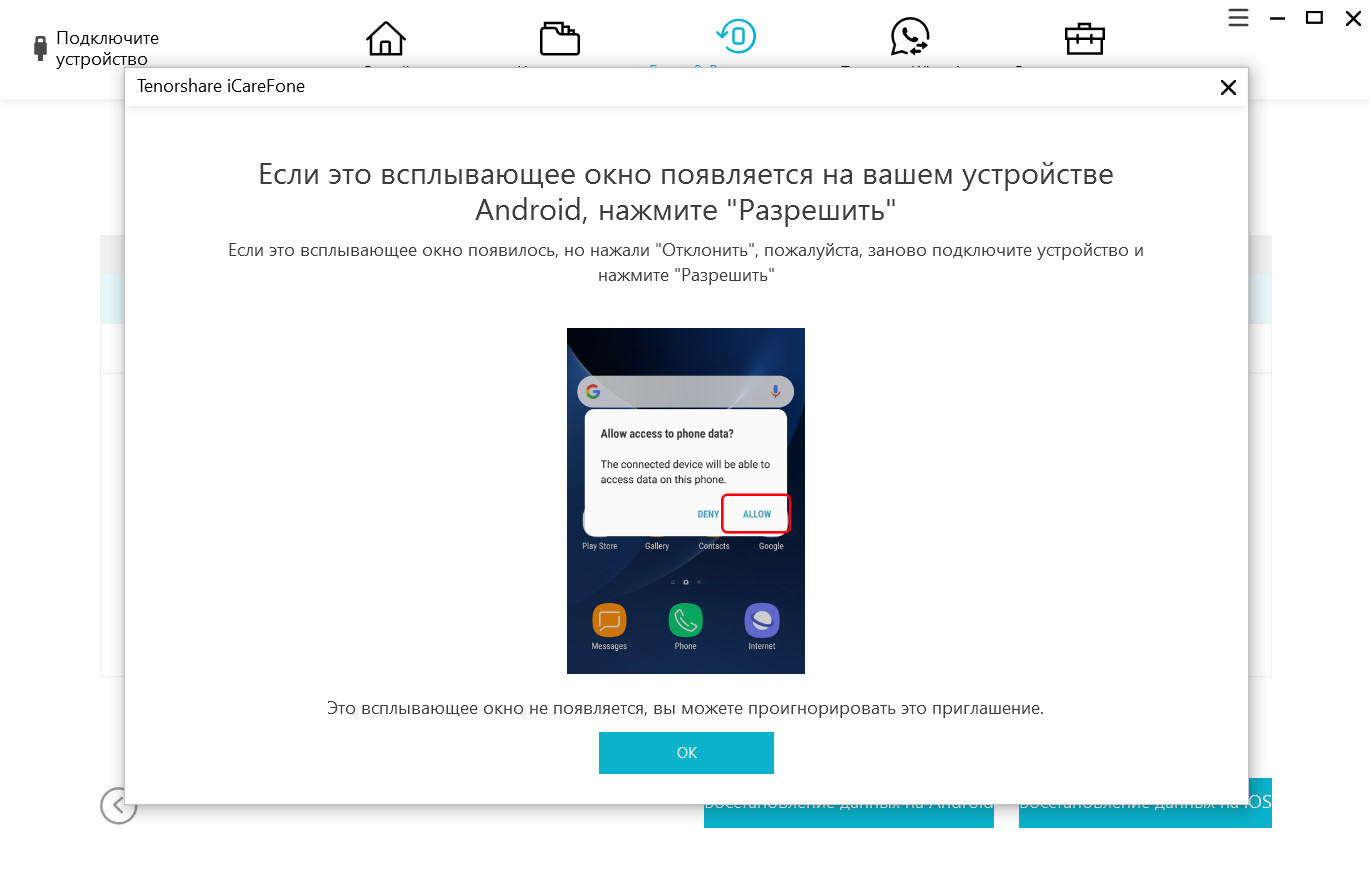1370x870 pixels.
Task: Click the back arrow circle icon
Action: tap(118, 805)
